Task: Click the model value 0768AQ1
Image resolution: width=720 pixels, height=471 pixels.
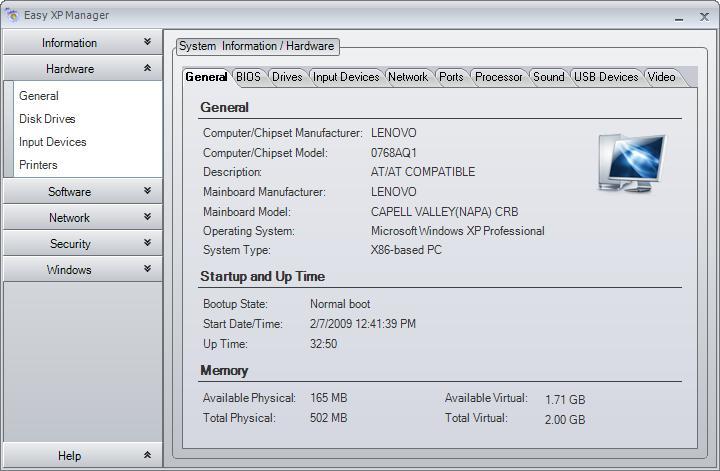Action: click(x=394, y=153)
